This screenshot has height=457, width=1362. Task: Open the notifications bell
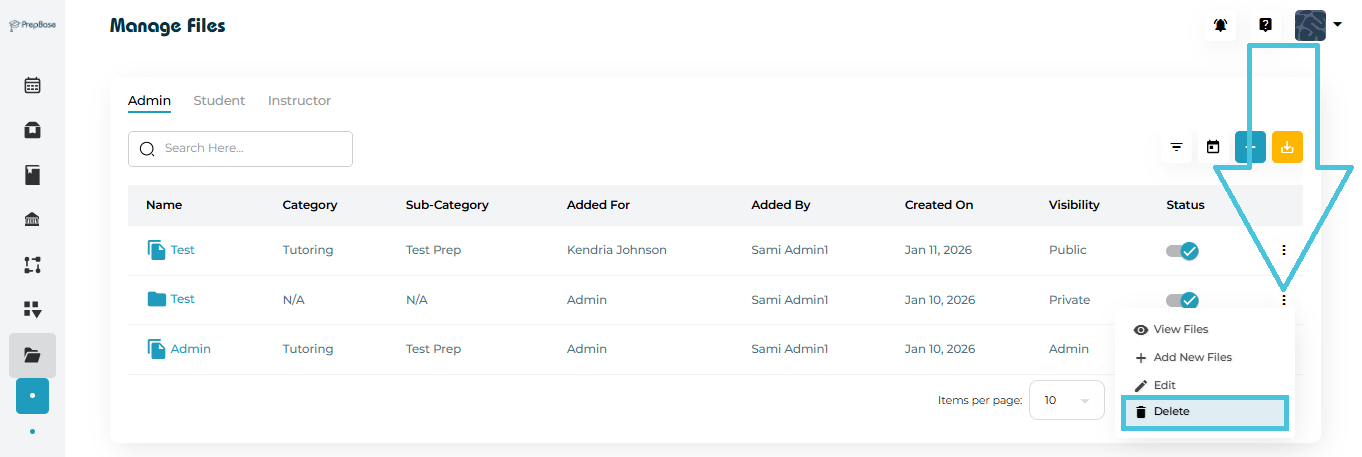point(1220,25)
